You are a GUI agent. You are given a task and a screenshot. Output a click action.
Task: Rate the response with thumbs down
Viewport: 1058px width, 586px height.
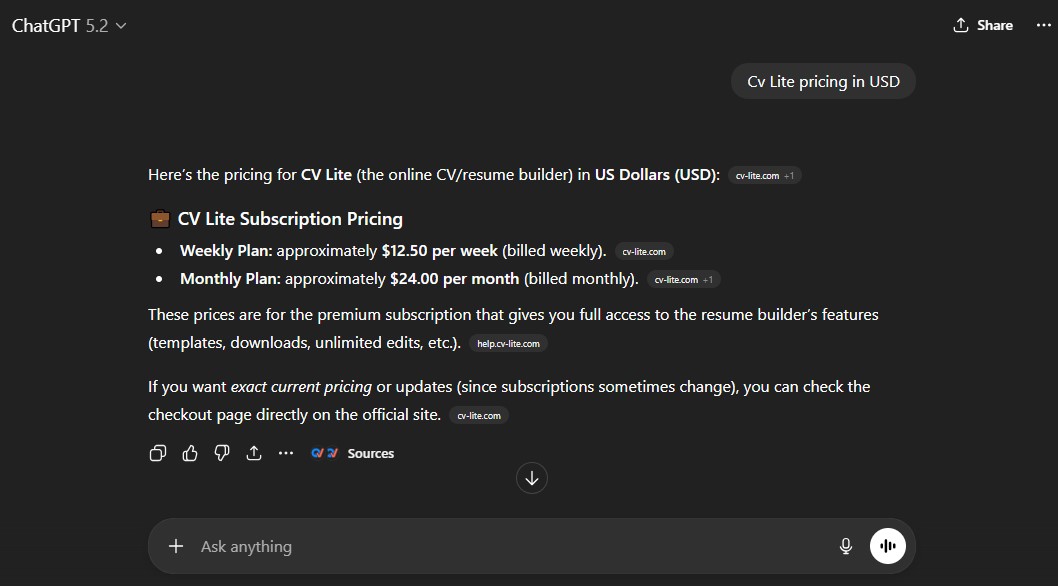(x=221, y=453)
